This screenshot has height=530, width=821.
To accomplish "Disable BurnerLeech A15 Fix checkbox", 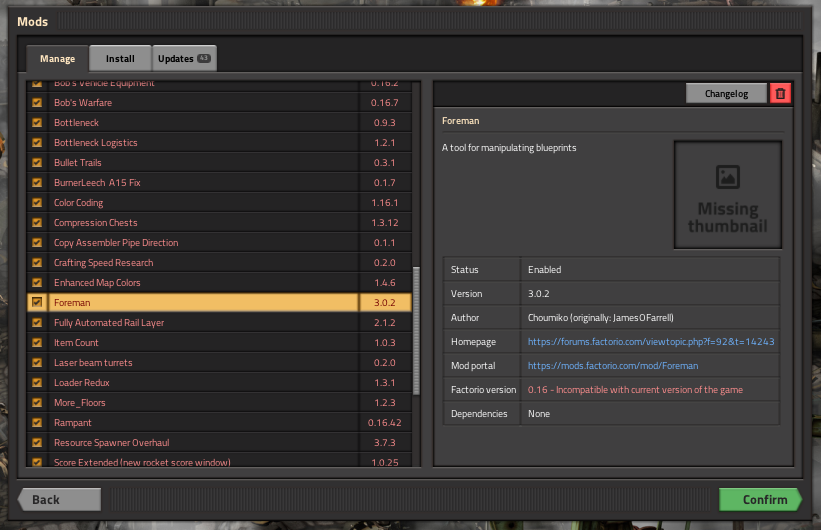I will [x=37, y=183].
